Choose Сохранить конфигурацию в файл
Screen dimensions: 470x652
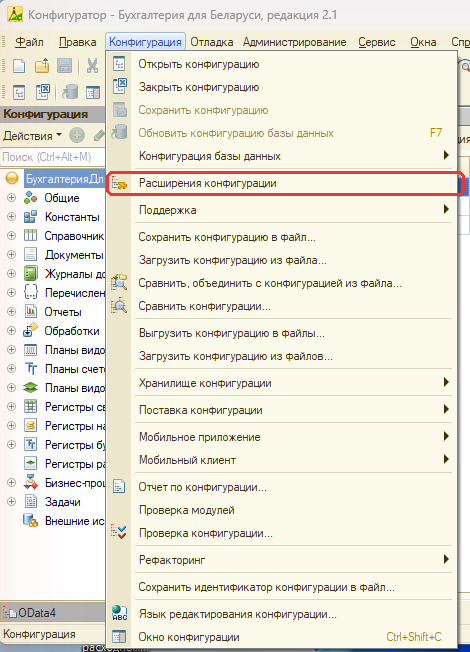(x=282, y=237)
